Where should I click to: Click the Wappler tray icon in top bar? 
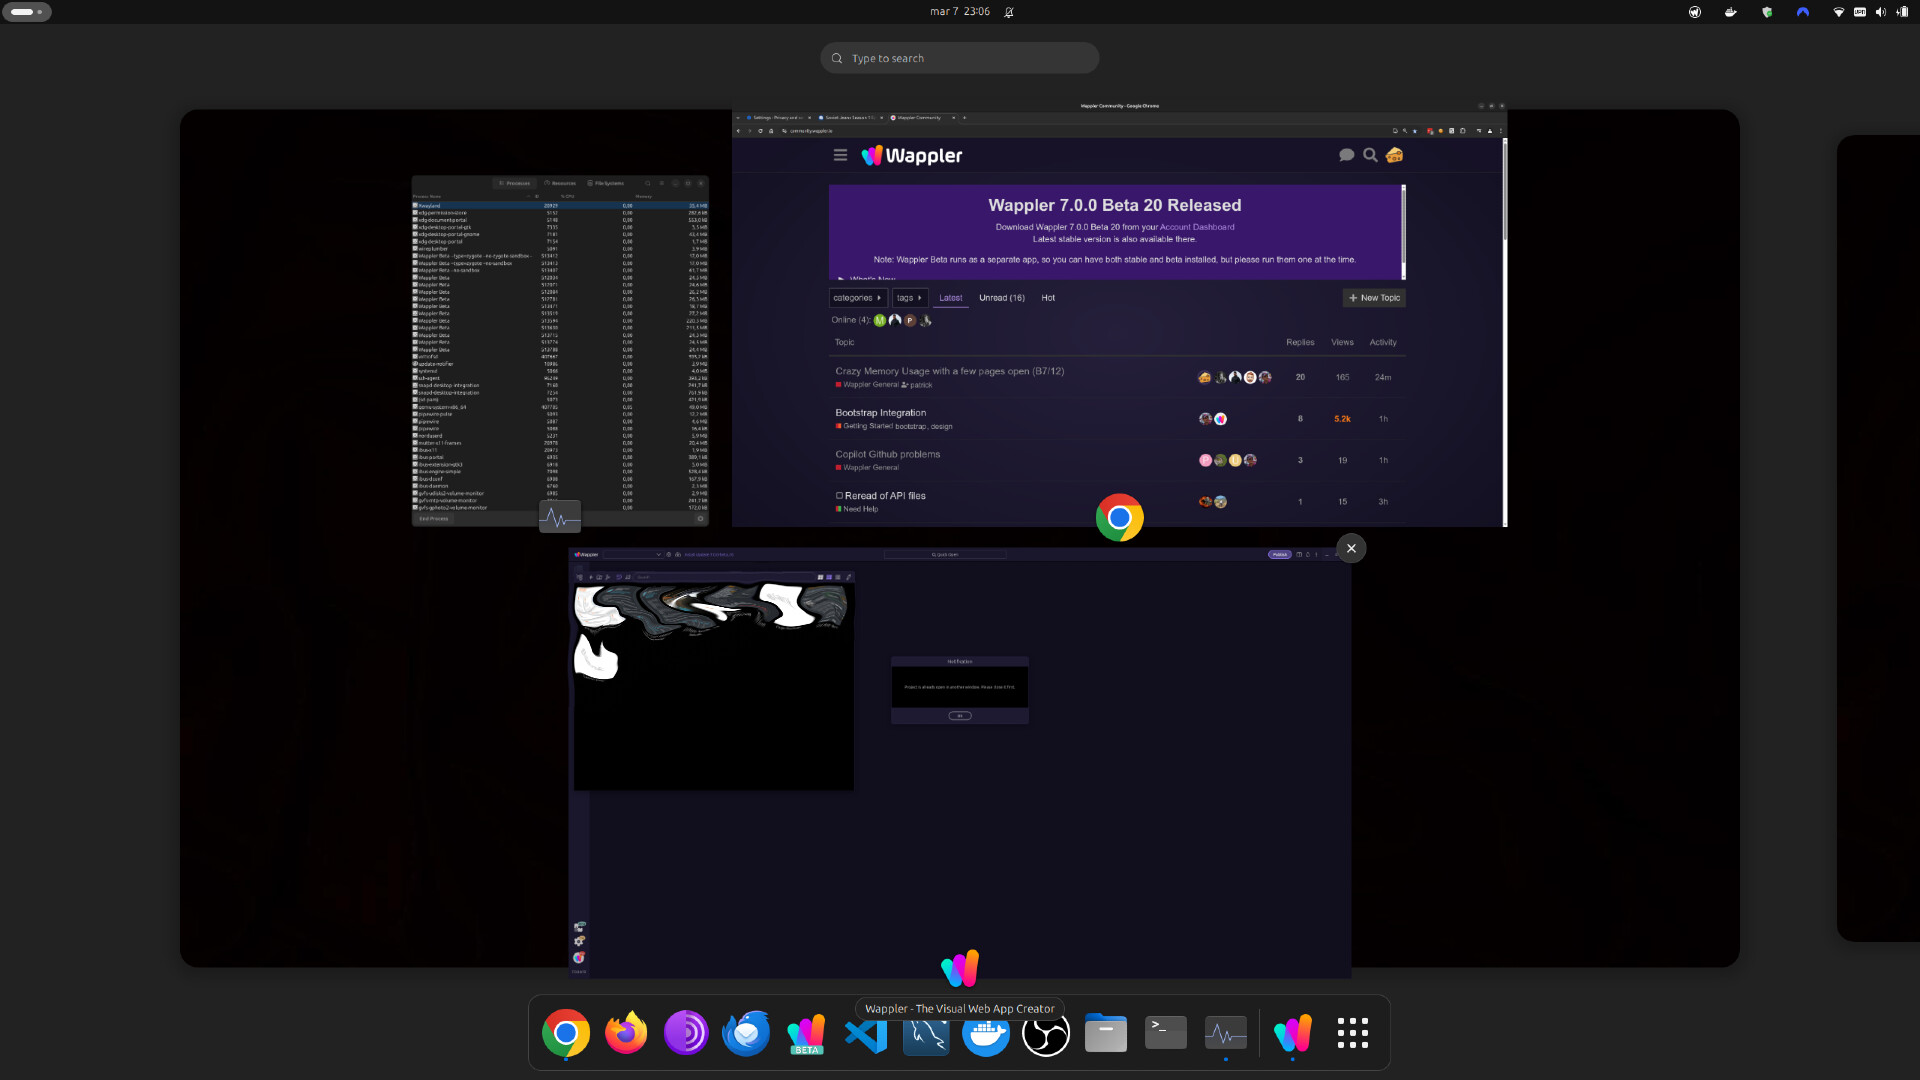click(x=1695, y=12)
